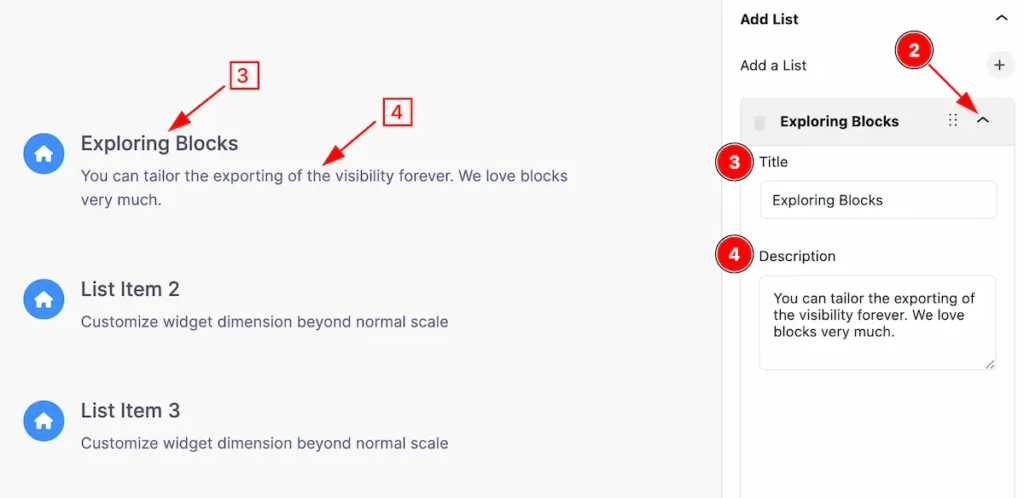Click the home icon beside Exploring Blocks
The height and width of the screenshot is (498, 1024).
tap(44, 154)
